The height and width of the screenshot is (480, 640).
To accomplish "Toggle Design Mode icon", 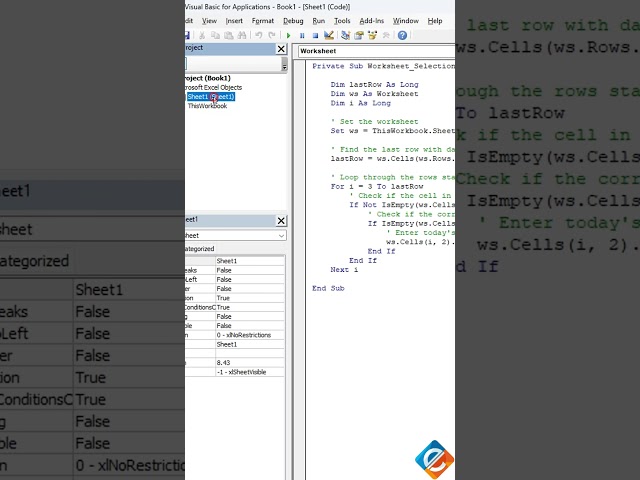I will (329, 36).
